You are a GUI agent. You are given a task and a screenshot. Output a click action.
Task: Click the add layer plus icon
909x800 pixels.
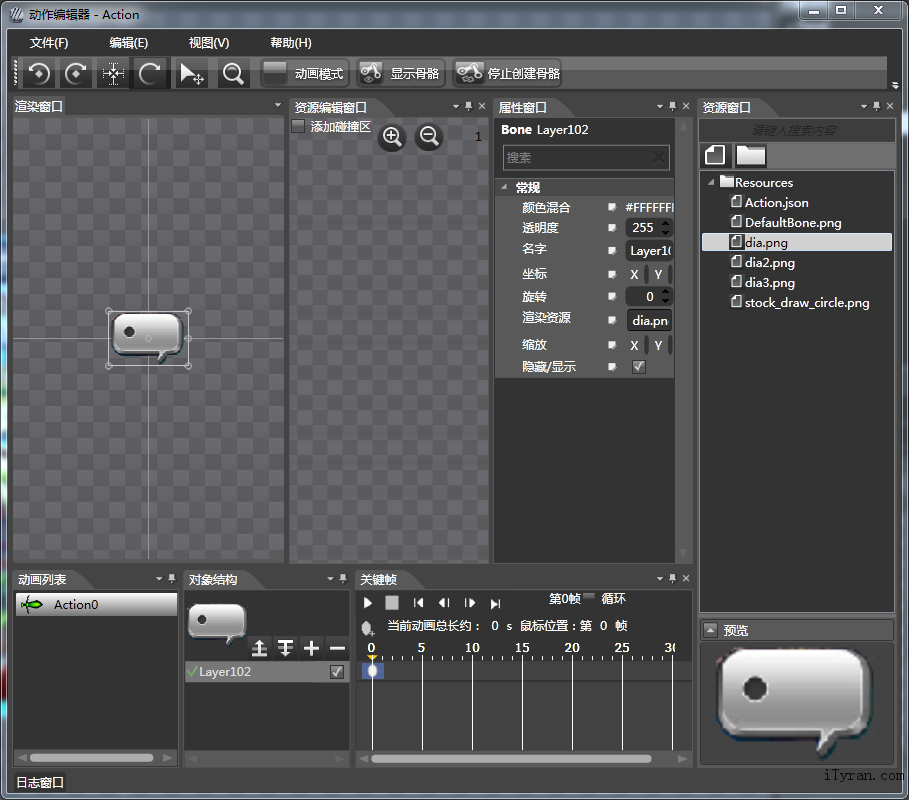(x=311, y=648)
